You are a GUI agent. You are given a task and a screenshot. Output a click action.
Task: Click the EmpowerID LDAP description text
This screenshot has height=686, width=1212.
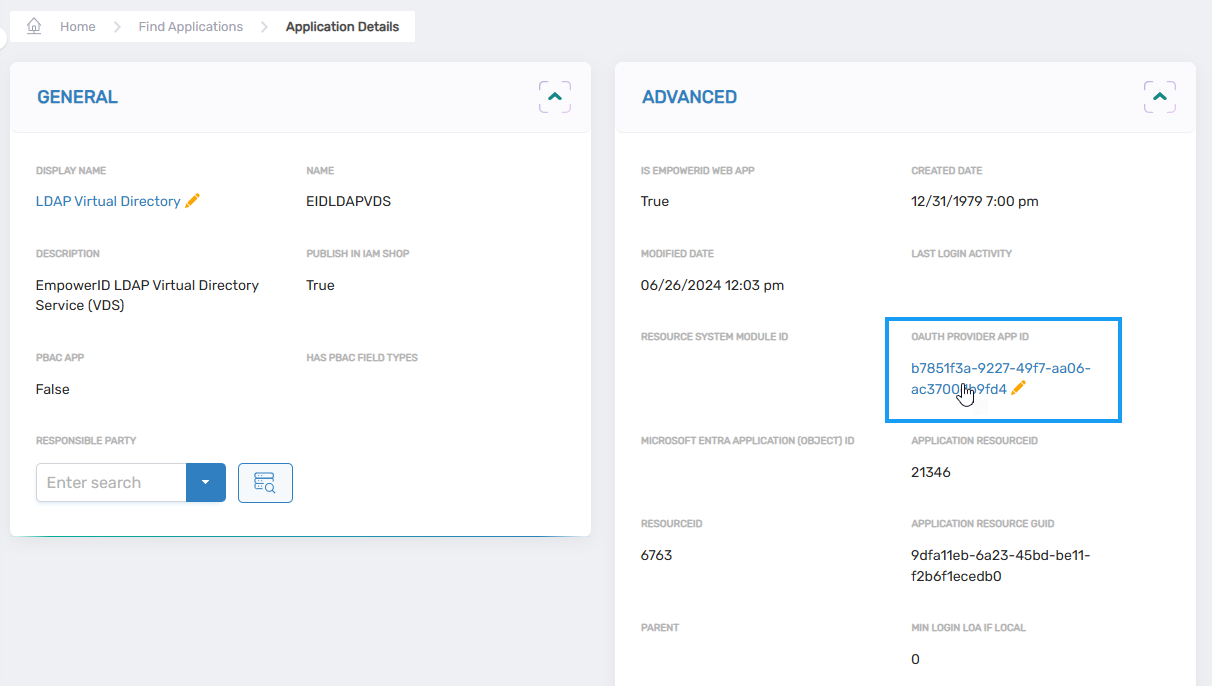(147, 295)
